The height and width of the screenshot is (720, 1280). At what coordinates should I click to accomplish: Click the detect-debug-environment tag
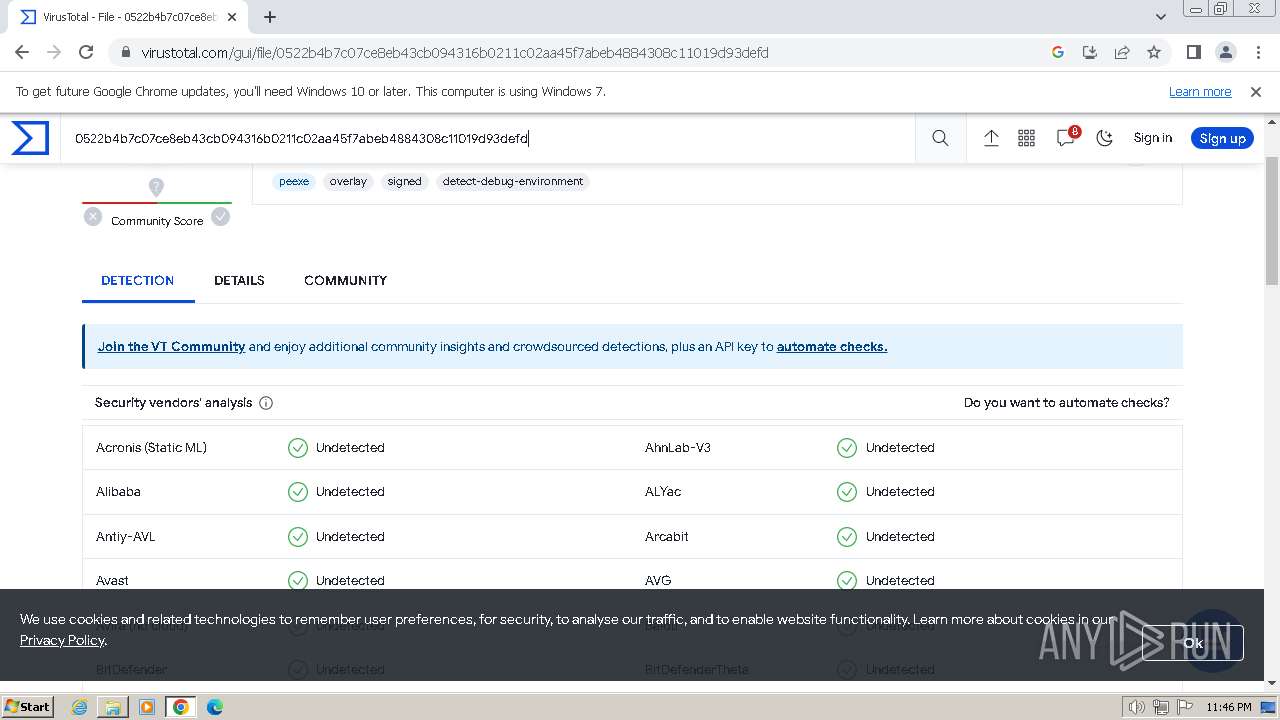[x=513, y=181]
